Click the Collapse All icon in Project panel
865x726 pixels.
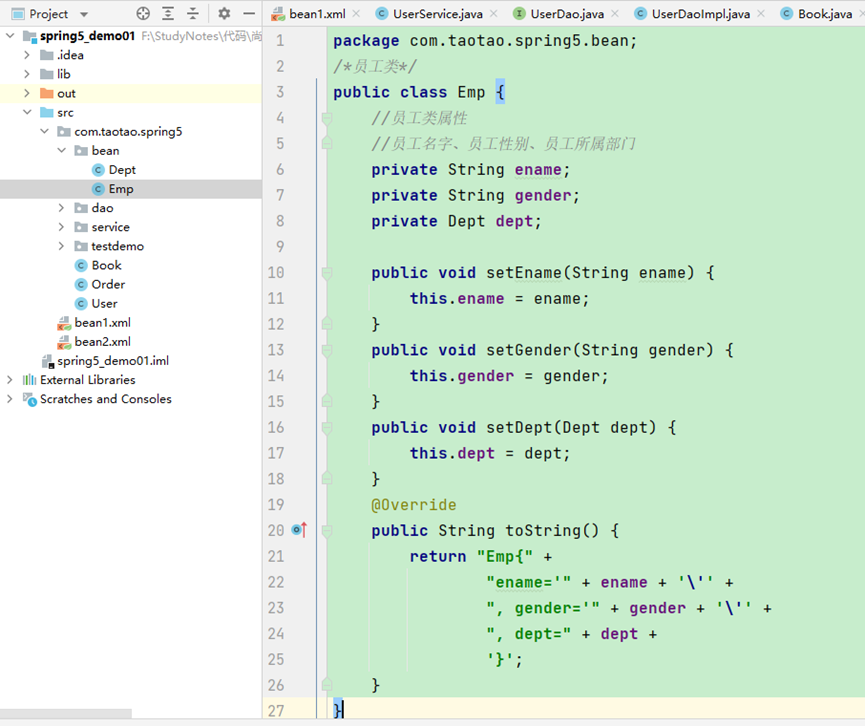coord(193,14)
